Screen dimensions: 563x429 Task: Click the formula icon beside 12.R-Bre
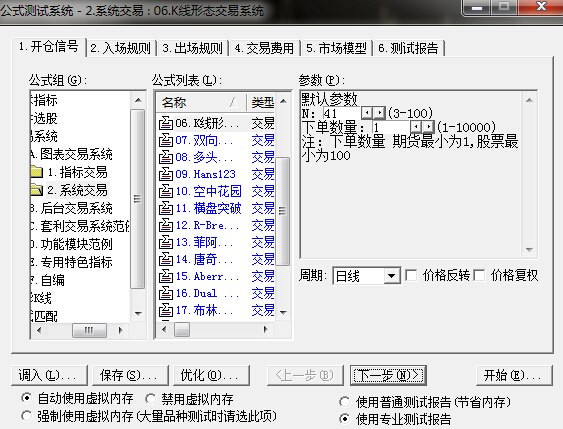point(166,225)
